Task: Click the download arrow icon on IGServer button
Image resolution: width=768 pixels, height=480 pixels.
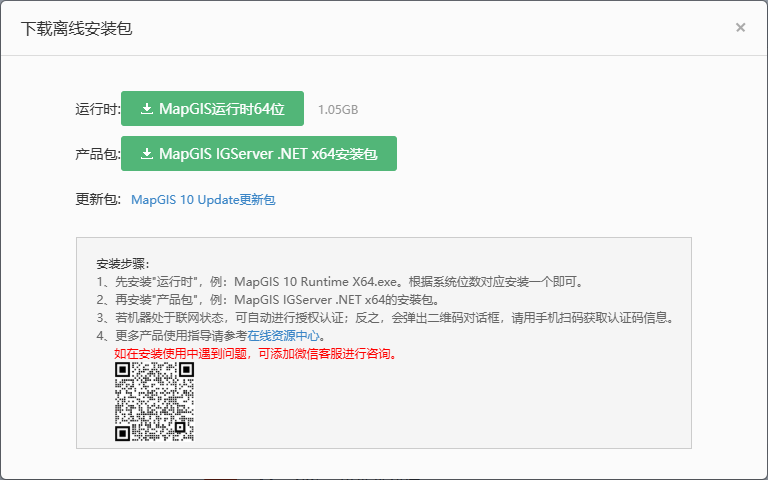Action: pos(147,154)
